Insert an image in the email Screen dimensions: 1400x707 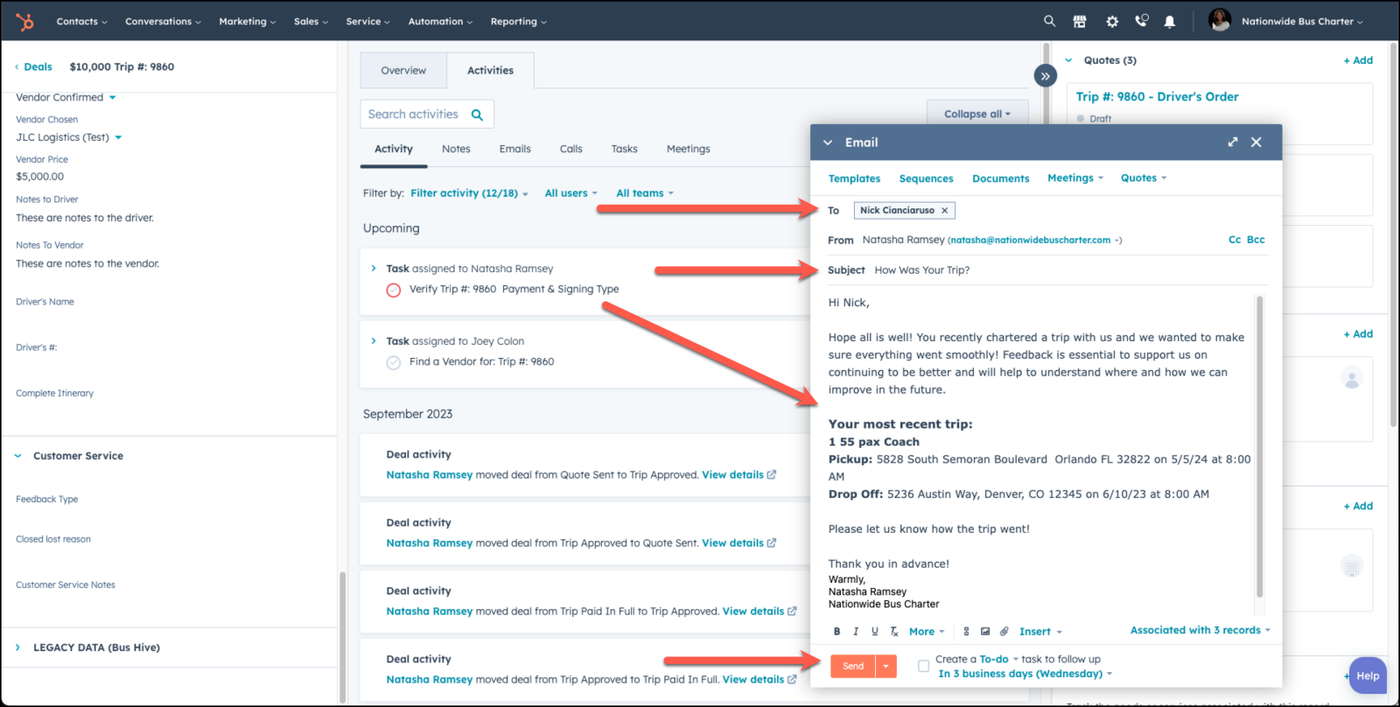[x=985, y=632]
